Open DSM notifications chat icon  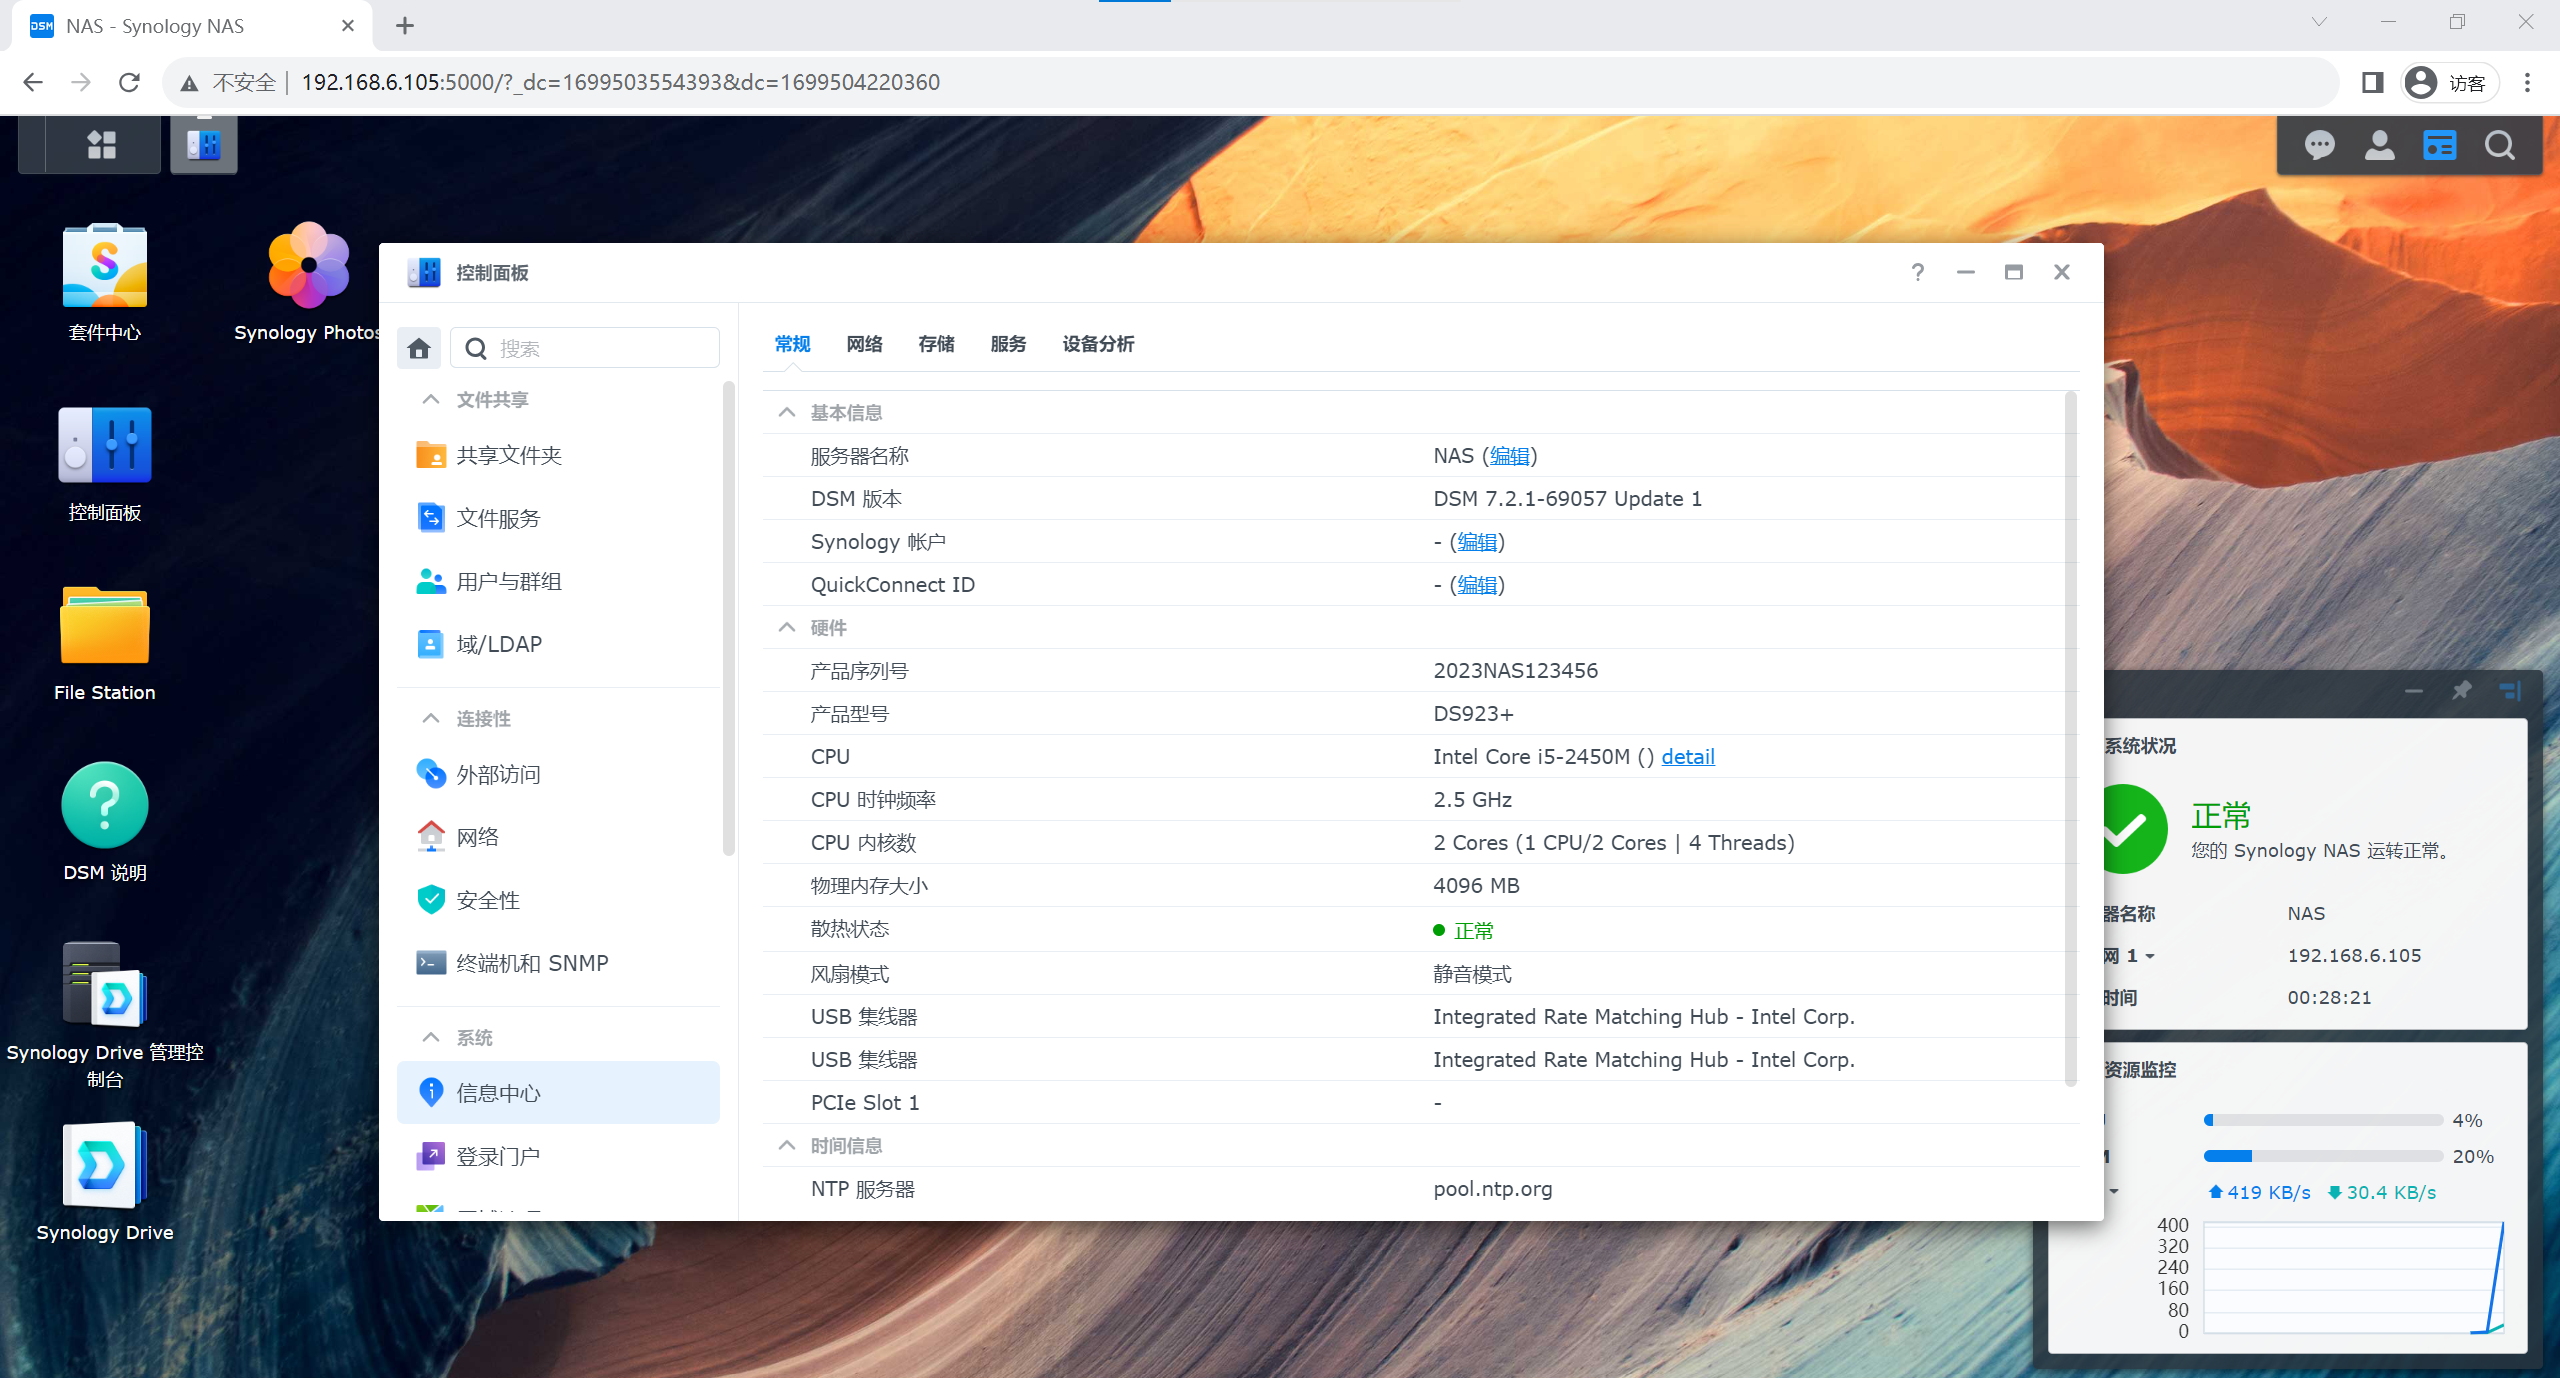pyautogui.click(x=2320, y=146)
